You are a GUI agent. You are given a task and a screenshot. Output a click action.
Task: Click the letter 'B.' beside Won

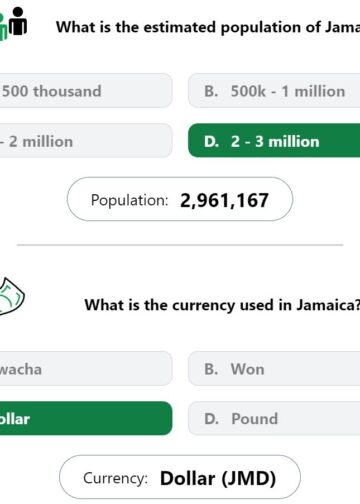[x=211, y=369]
